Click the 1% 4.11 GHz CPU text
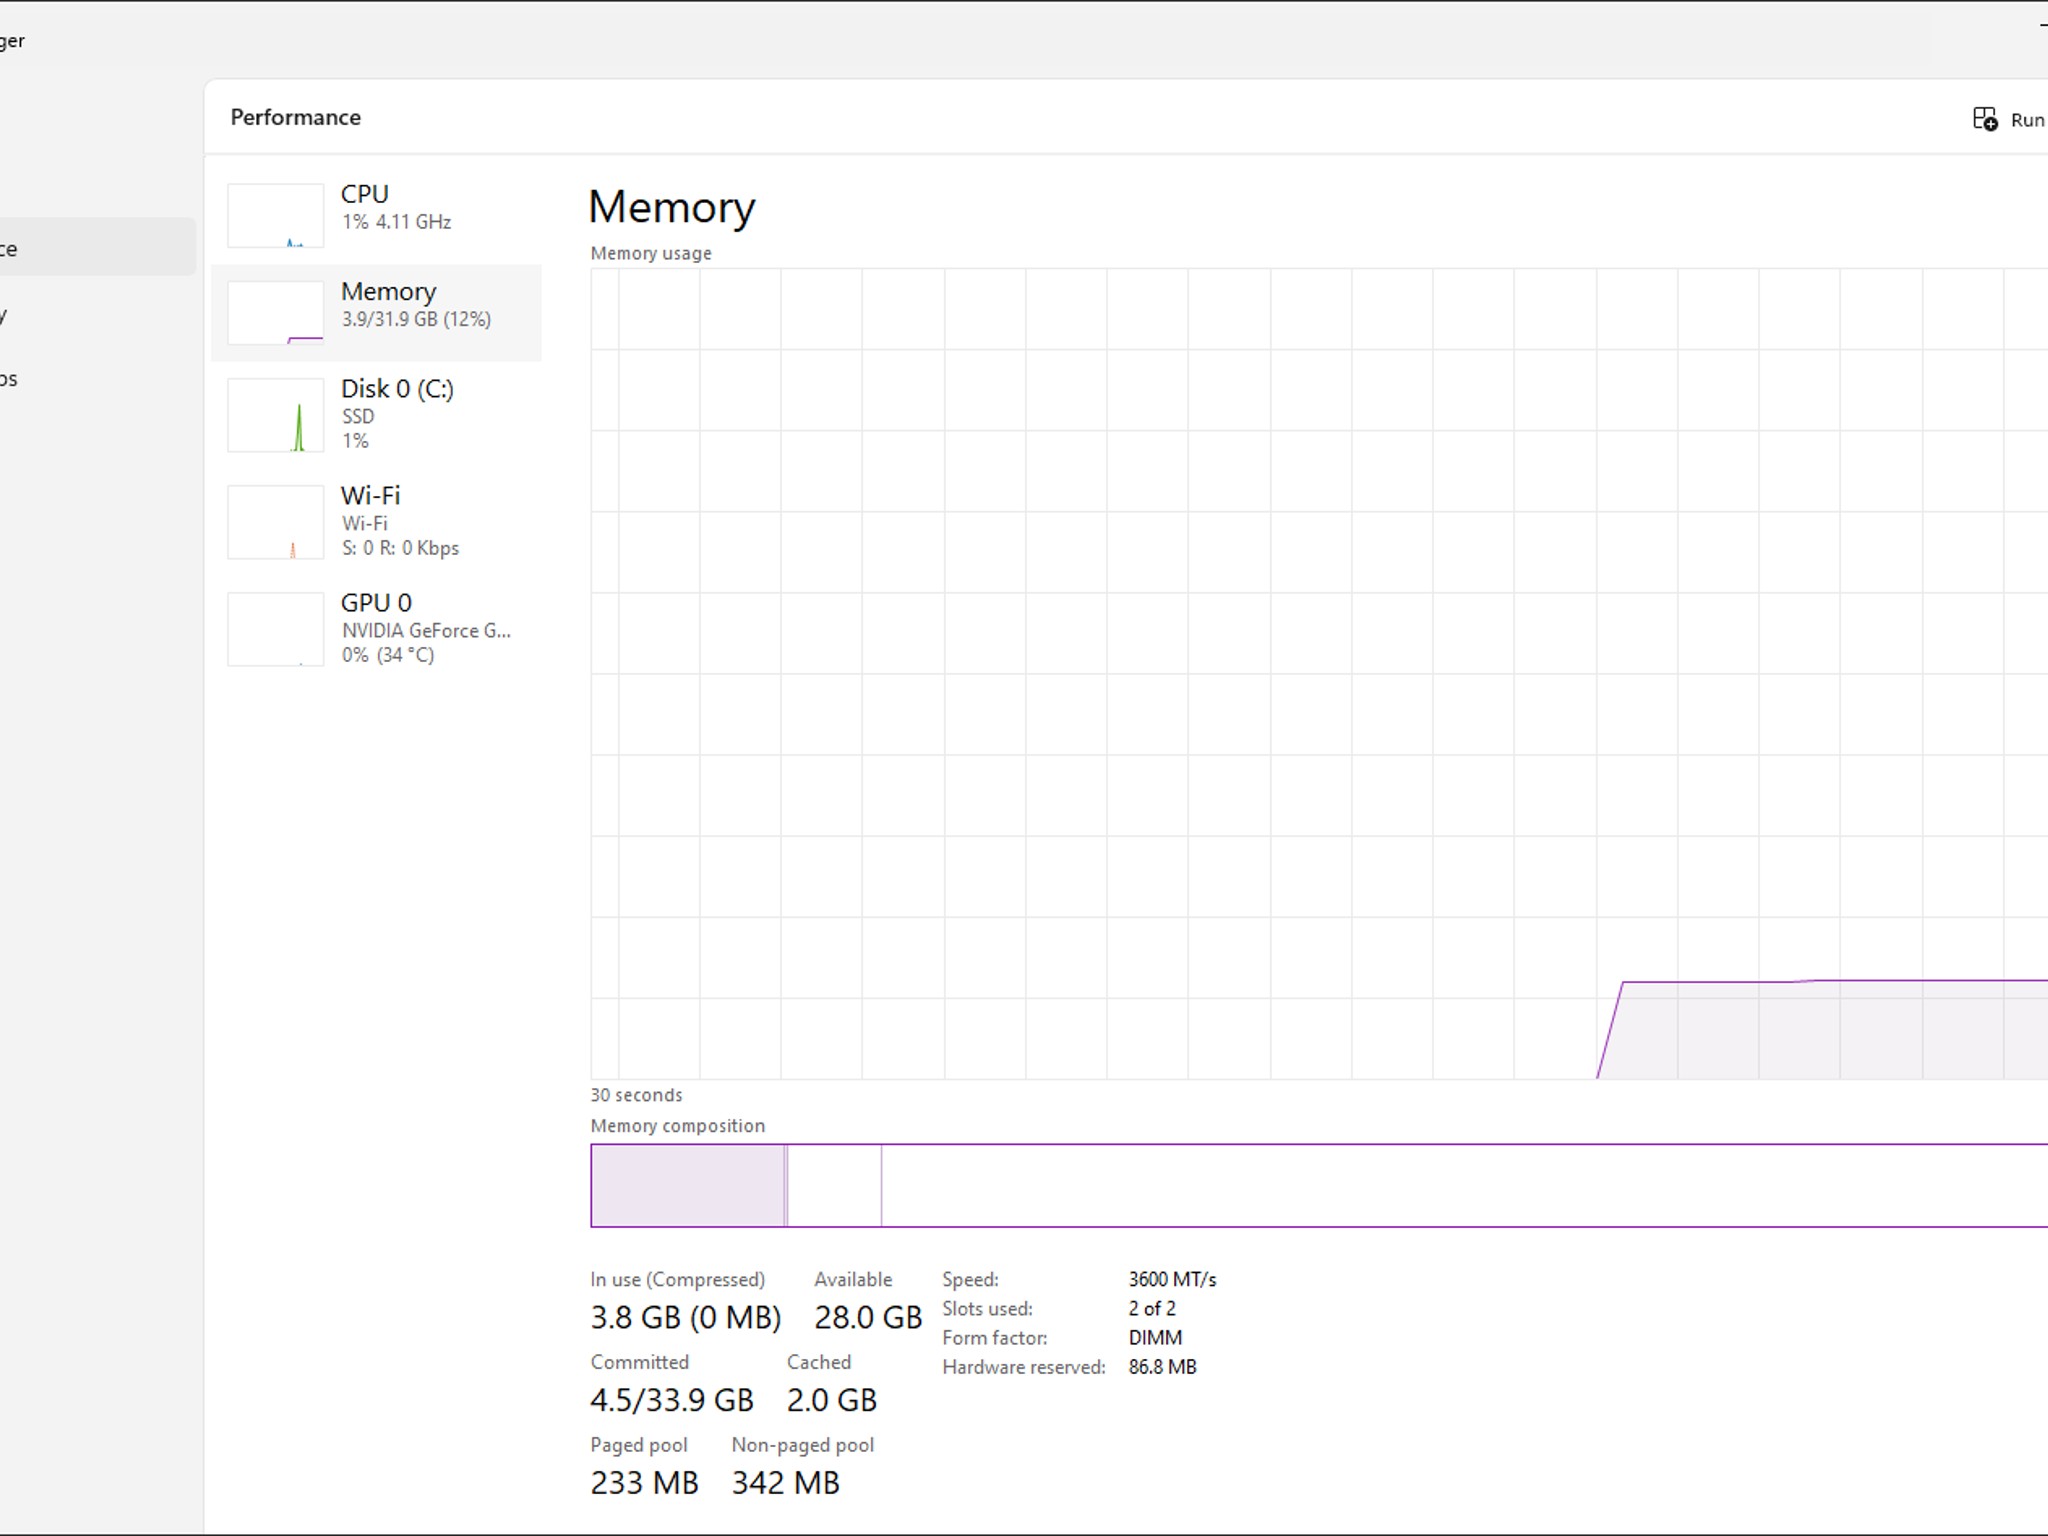 click(x=396, y=222)
